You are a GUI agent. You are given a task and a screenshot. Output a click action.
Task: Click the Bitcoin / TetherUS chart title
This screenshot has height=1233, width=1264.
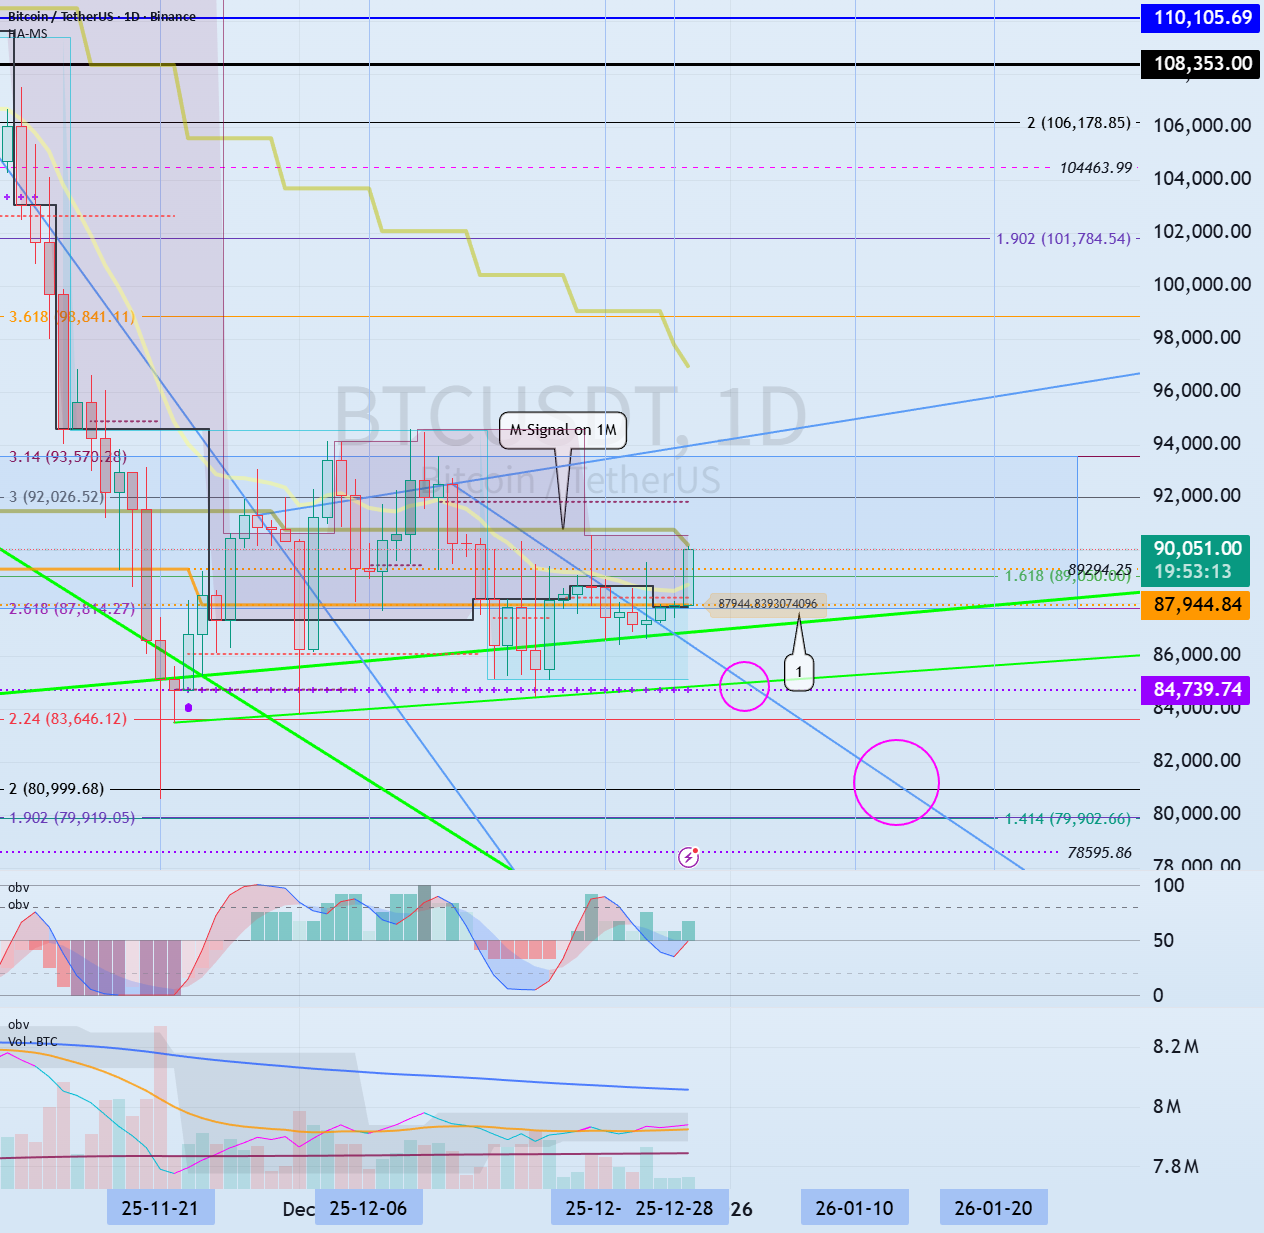(x=102, y=17)
